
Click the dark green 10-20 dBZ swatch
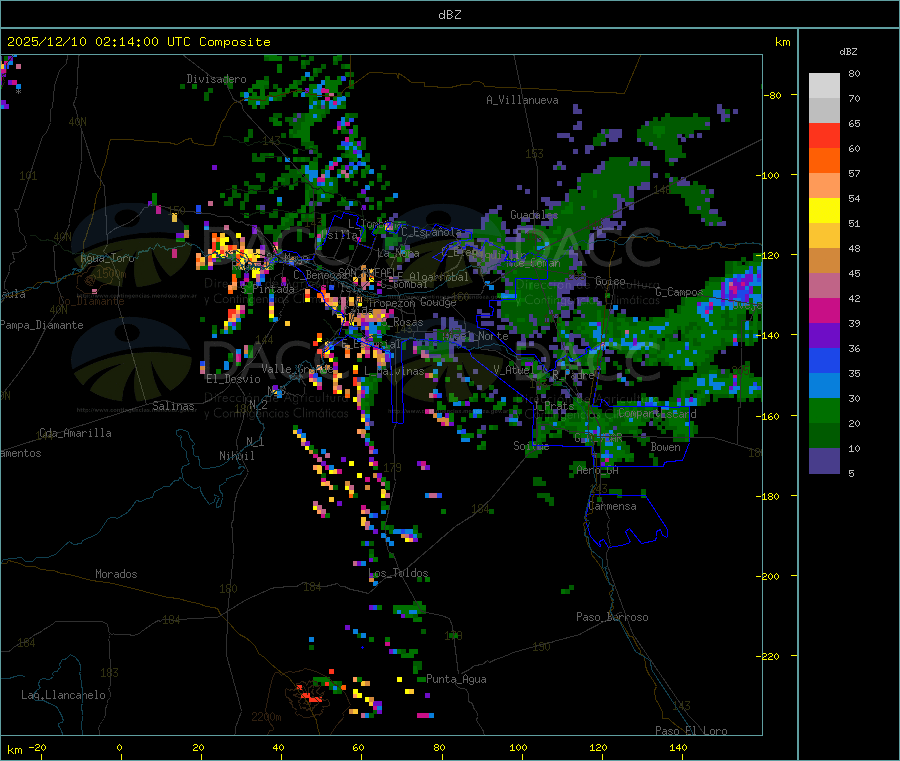[824, 436]
